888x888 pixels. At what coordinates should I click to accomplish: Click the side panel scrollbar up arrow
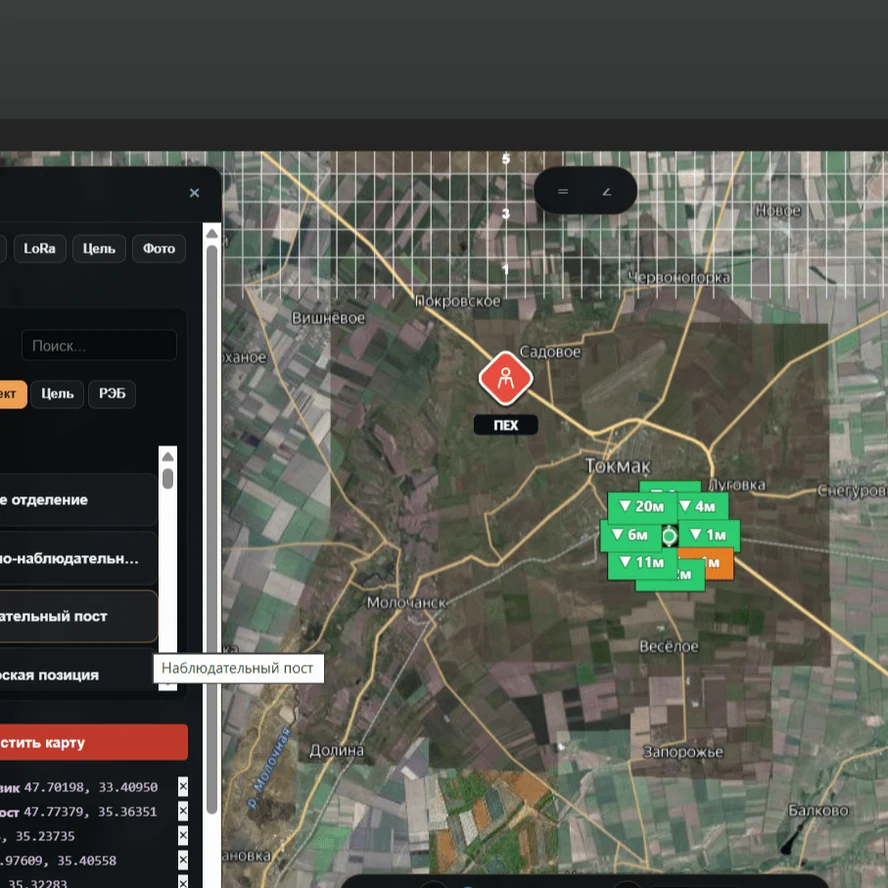[x=212, y=233]
